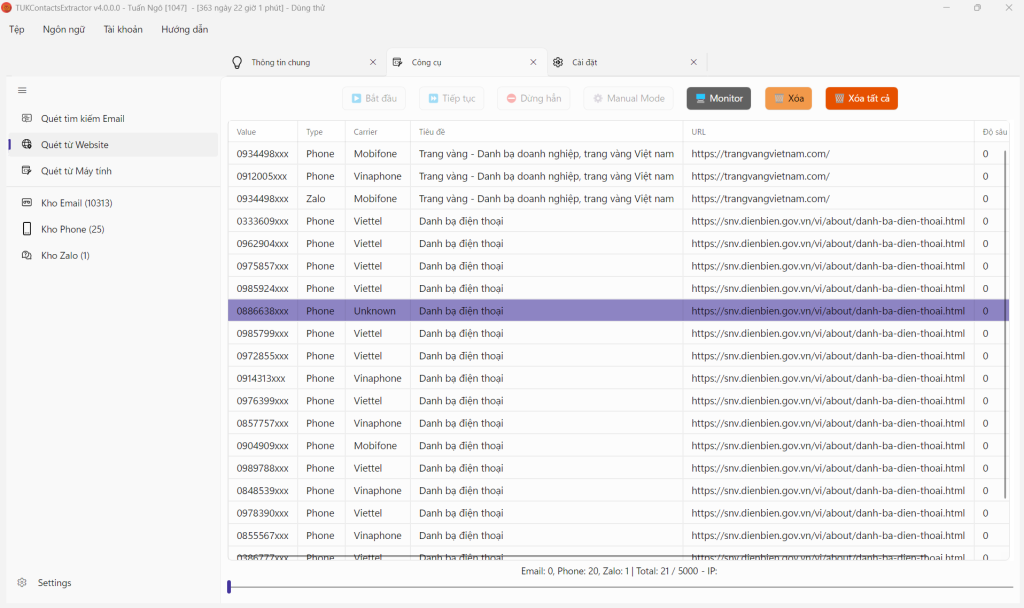
Task: Sort by the Carrier column header
Action: click(x=364, y=132)
